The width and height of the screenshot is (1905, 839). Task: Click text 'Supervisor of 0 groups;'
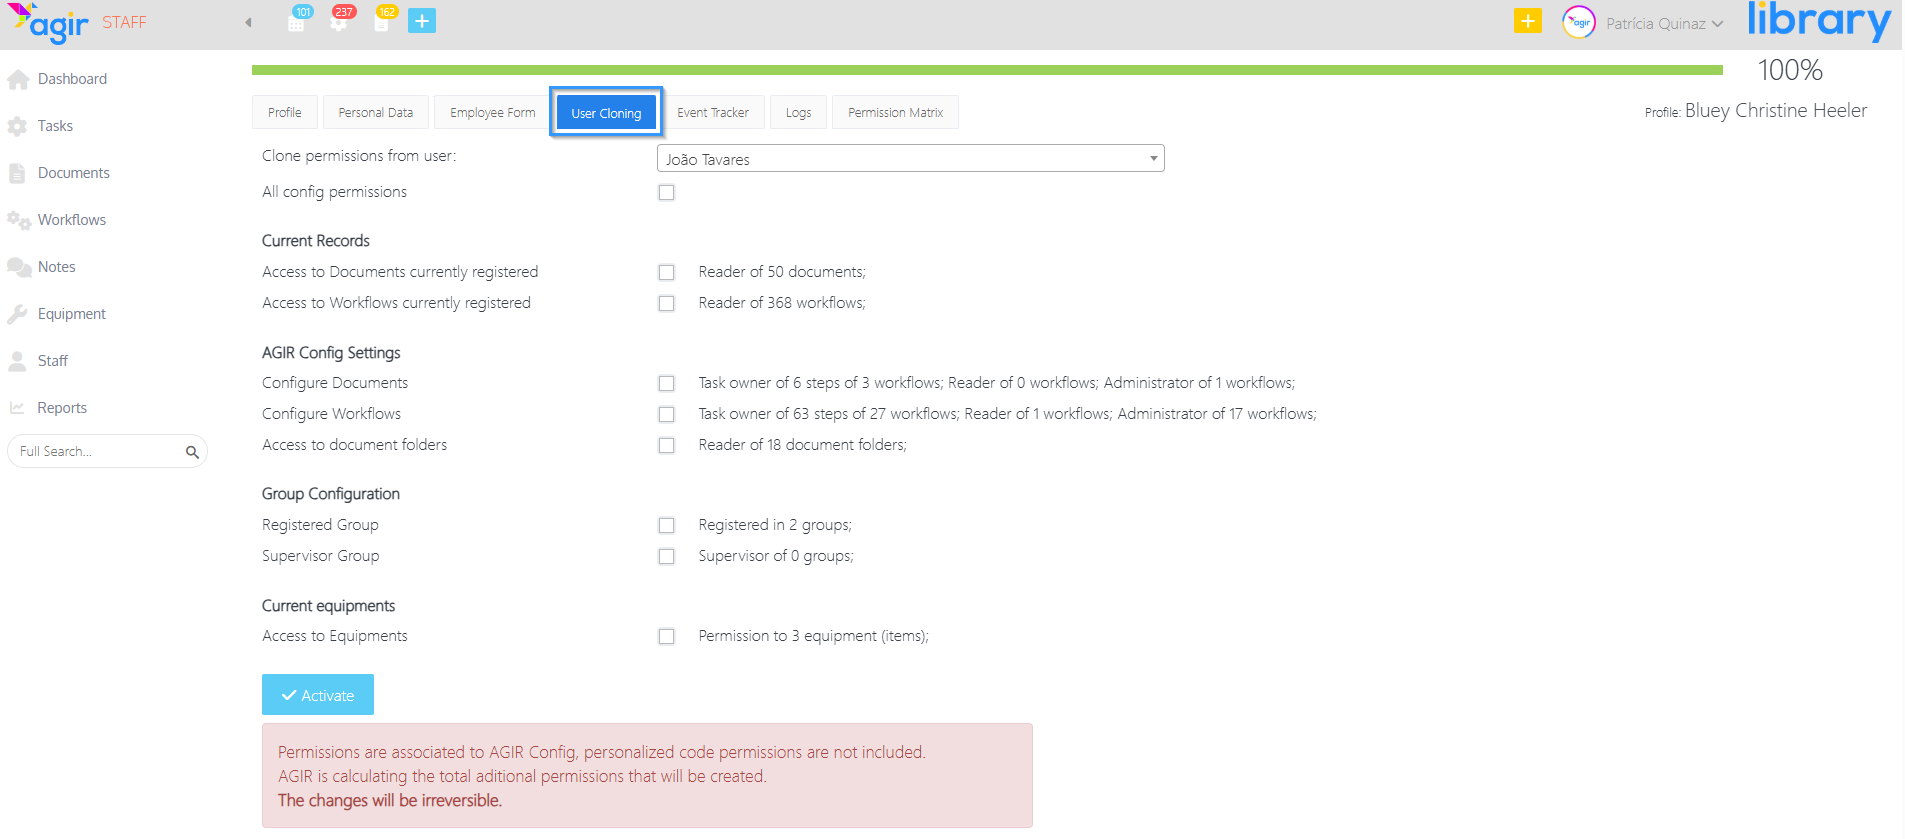[776, 556]
